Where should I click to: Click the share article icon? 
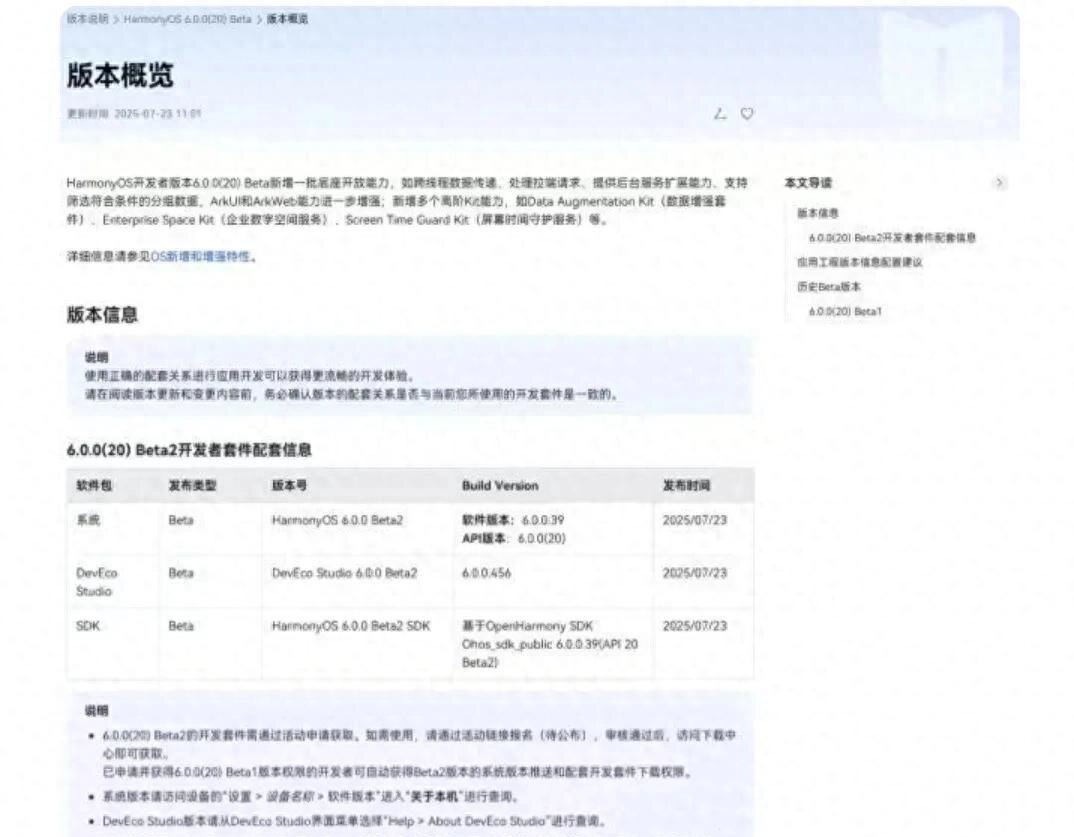(x=719, y=114)
